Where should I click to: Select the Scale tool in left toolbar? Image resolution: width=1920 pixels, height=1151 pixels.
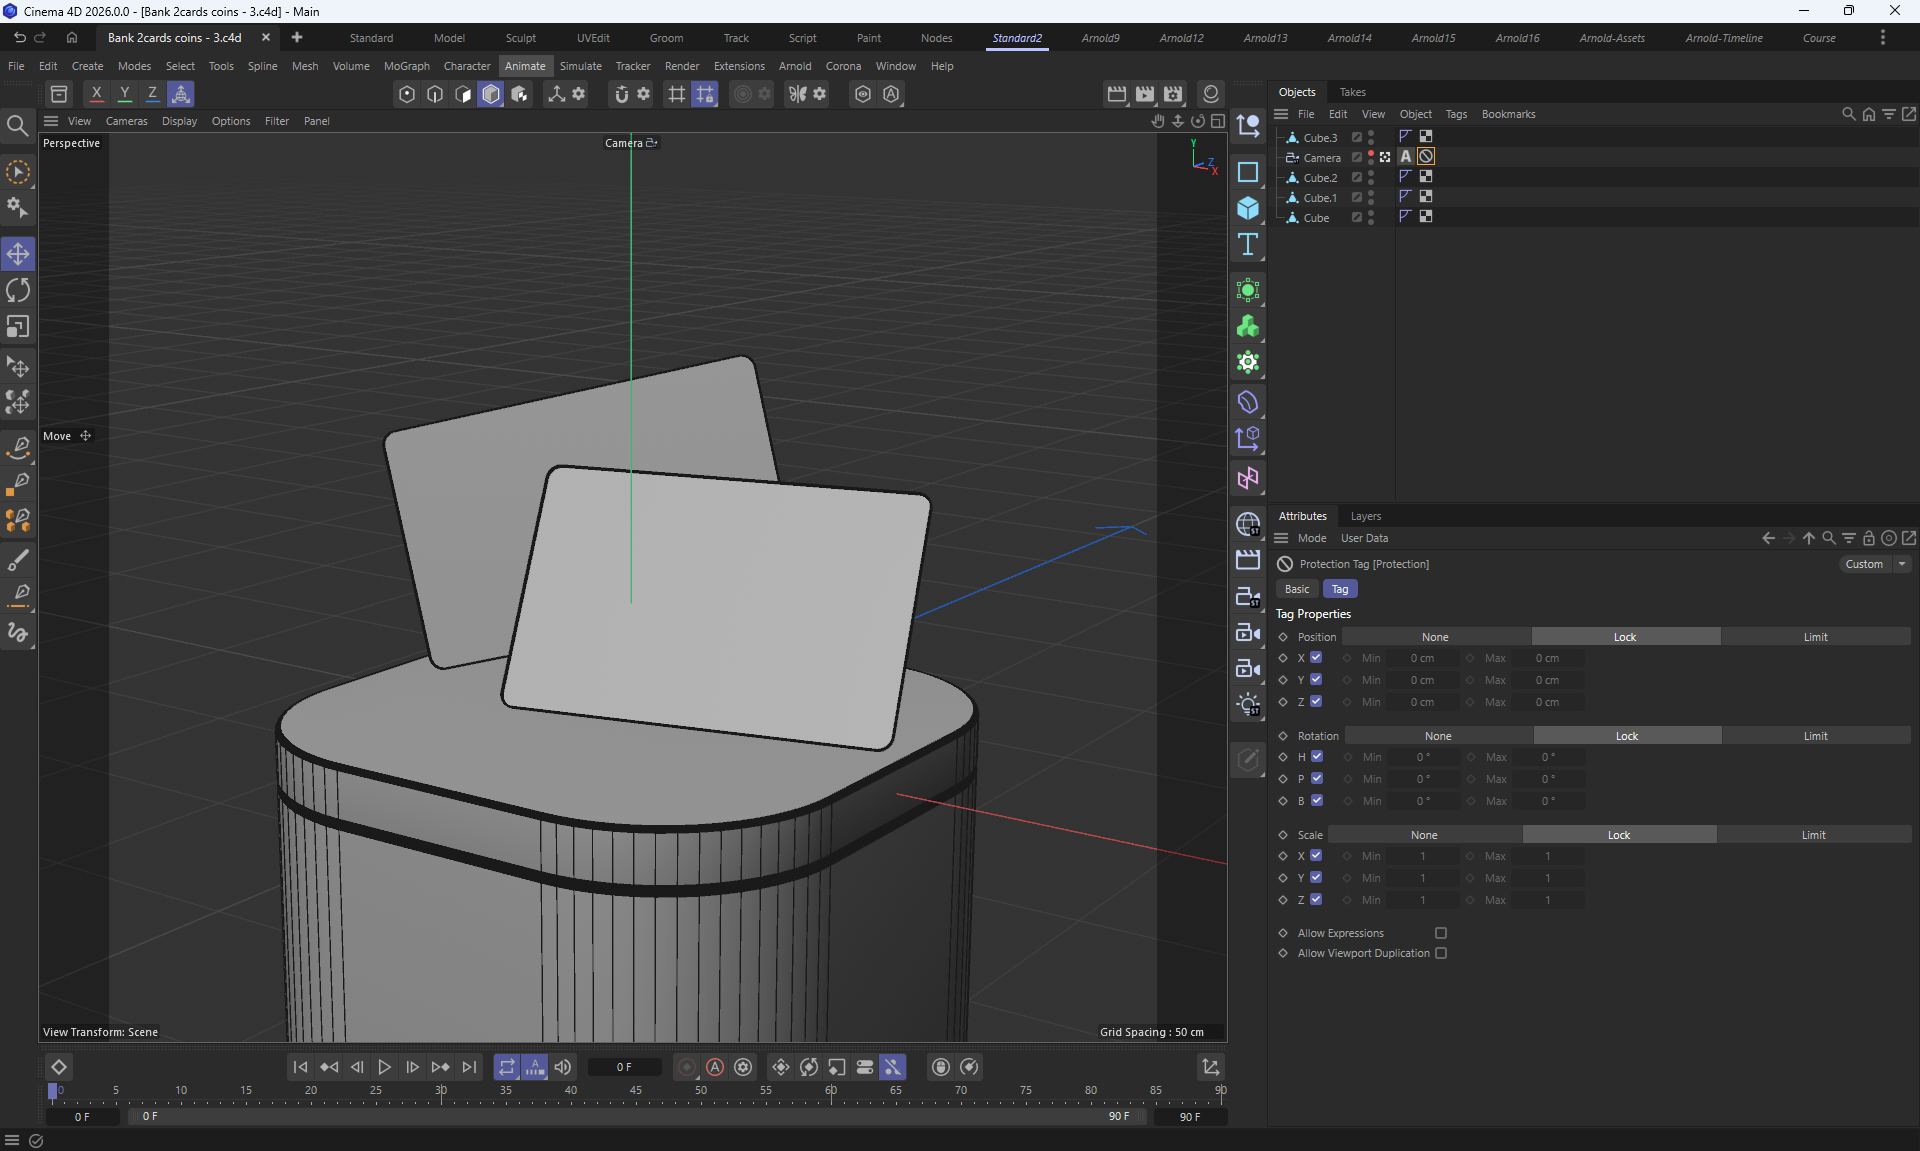pos(18,327)
